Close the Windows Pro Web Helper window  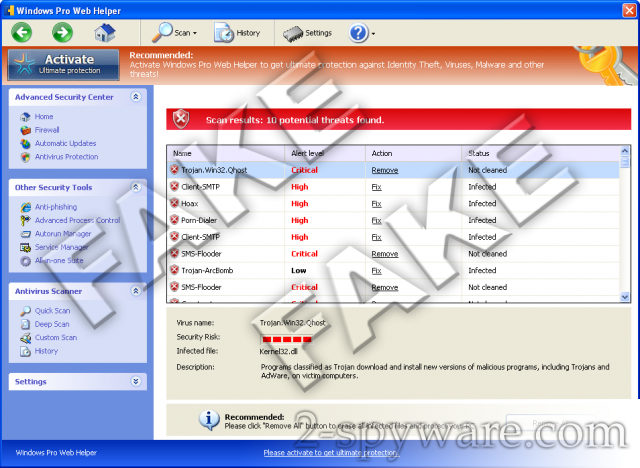[629, 10]
